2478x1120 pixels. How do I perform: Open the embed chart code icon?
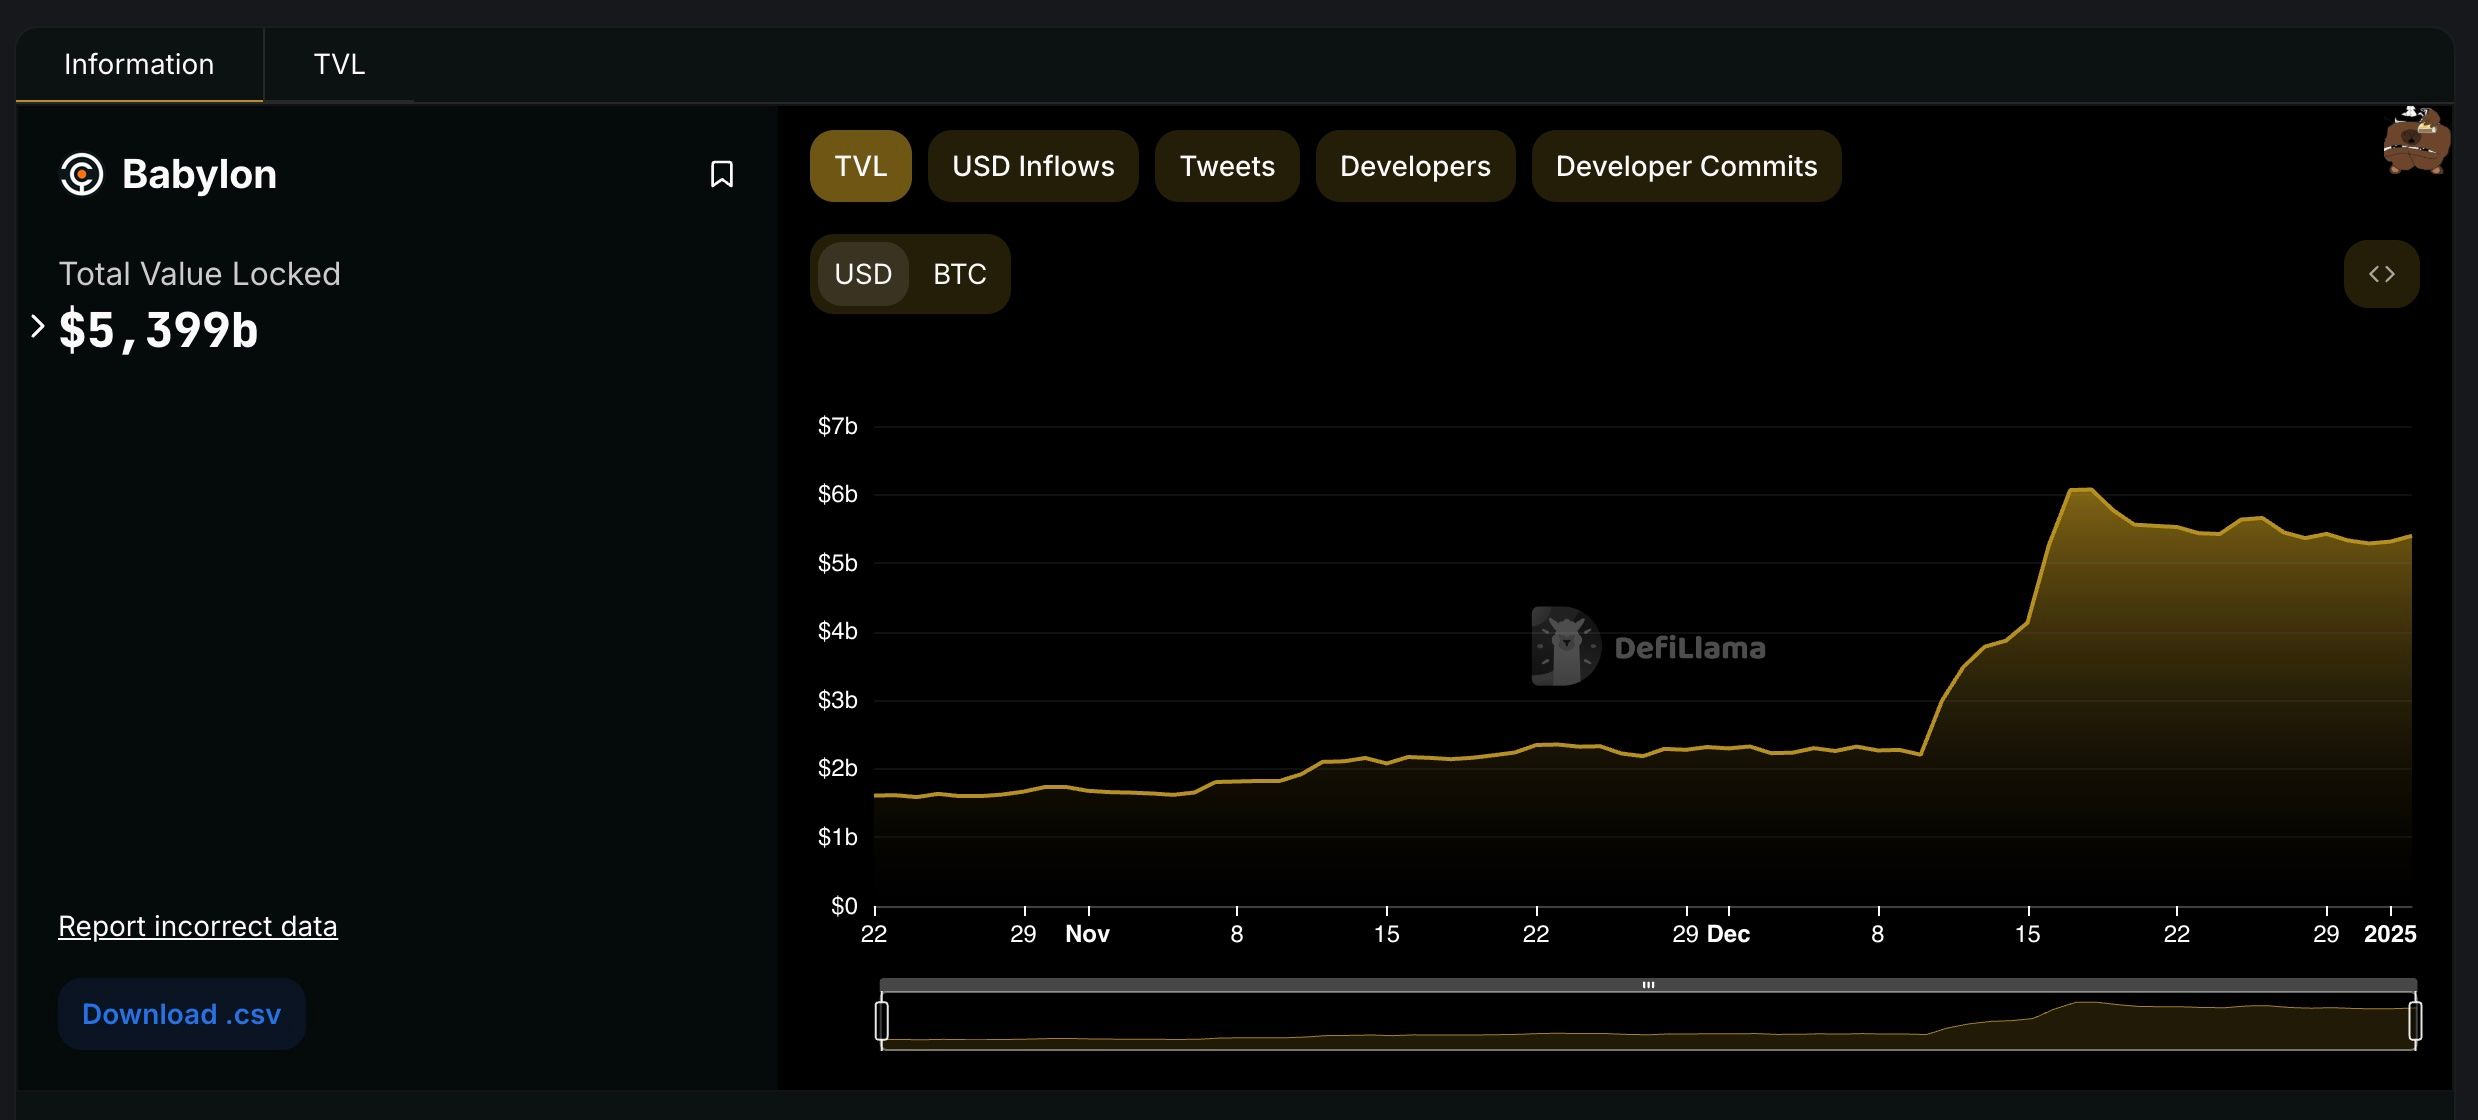(x=2381, y=274)
